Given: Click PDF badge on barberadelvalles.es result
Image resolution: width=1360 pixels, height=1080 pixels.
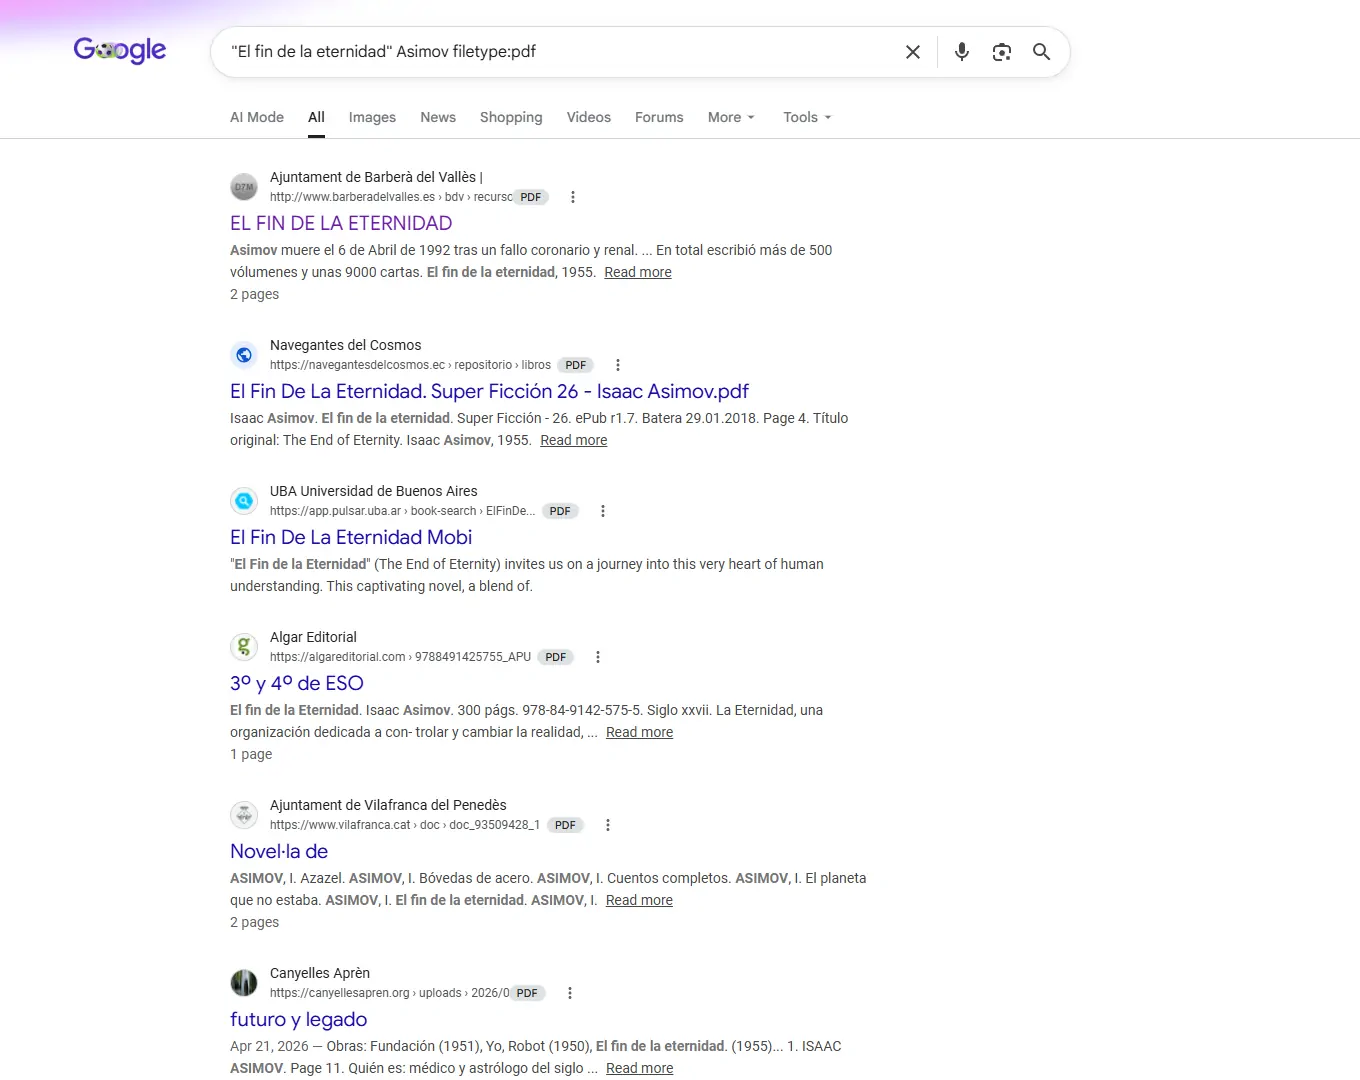Looking at the screenshot, I should click(531, 197).
